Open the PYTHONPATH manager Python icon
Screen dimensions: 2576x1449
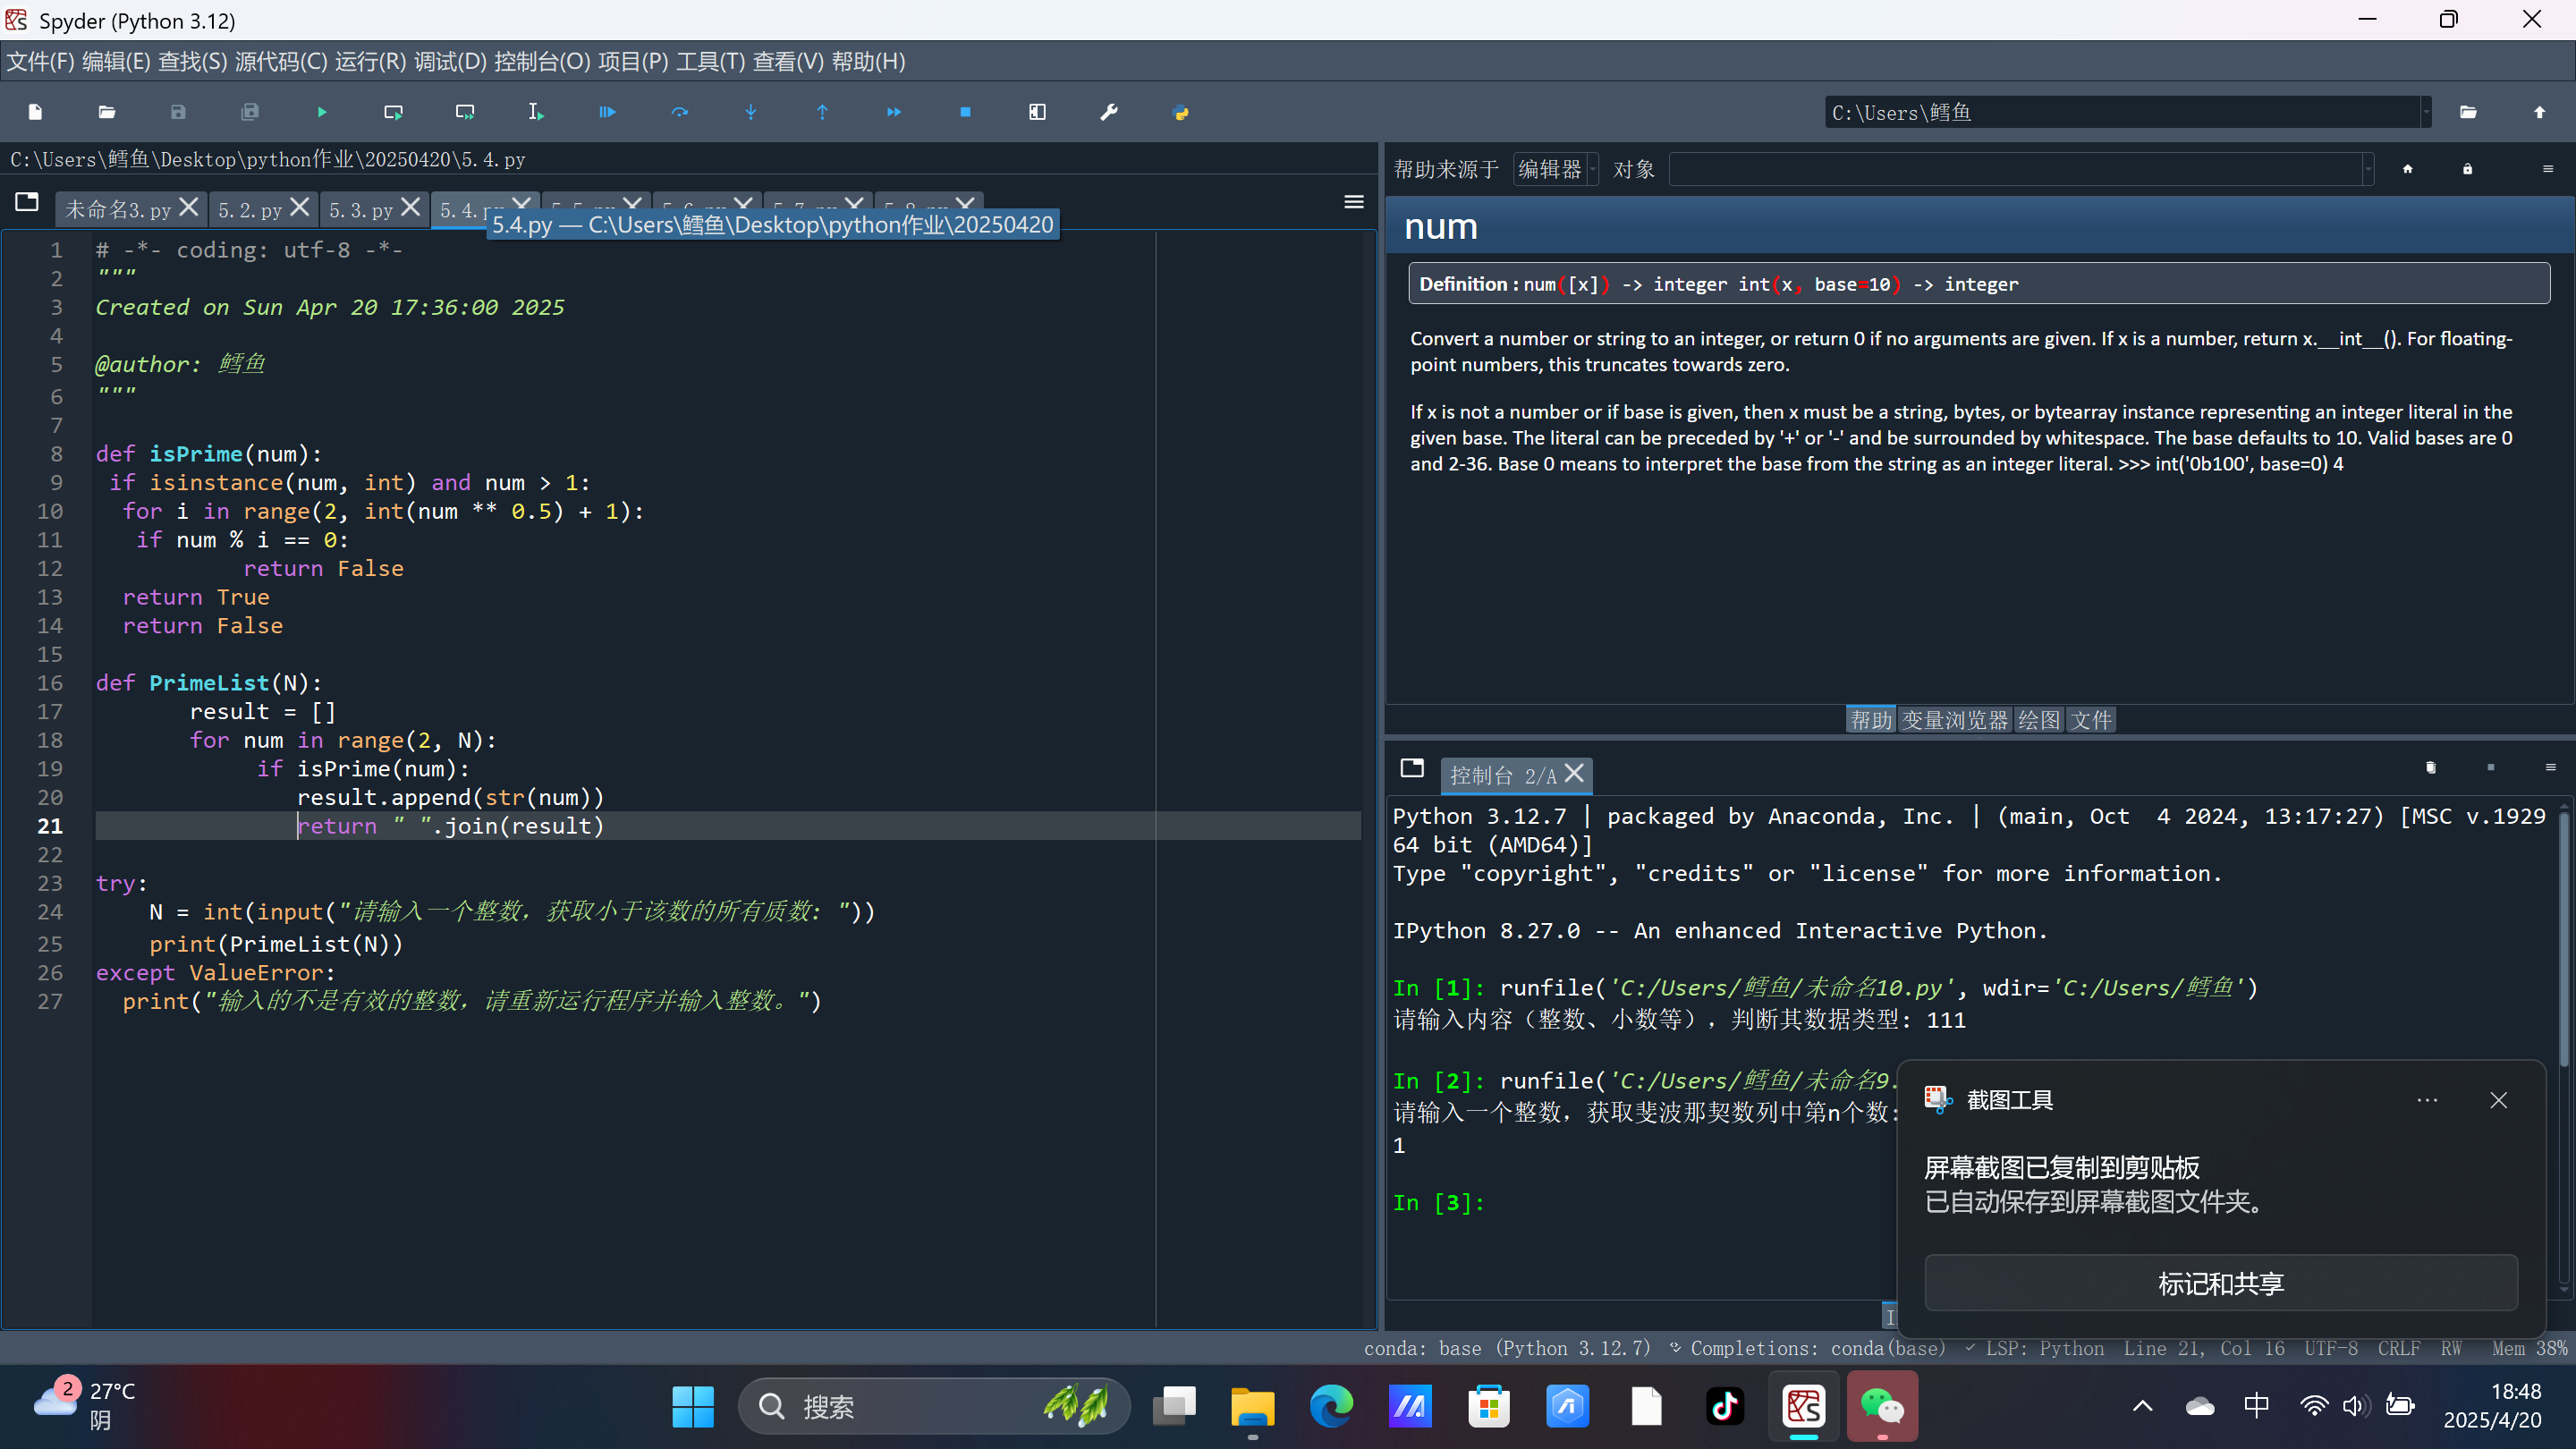click(x=1180, y=112)
